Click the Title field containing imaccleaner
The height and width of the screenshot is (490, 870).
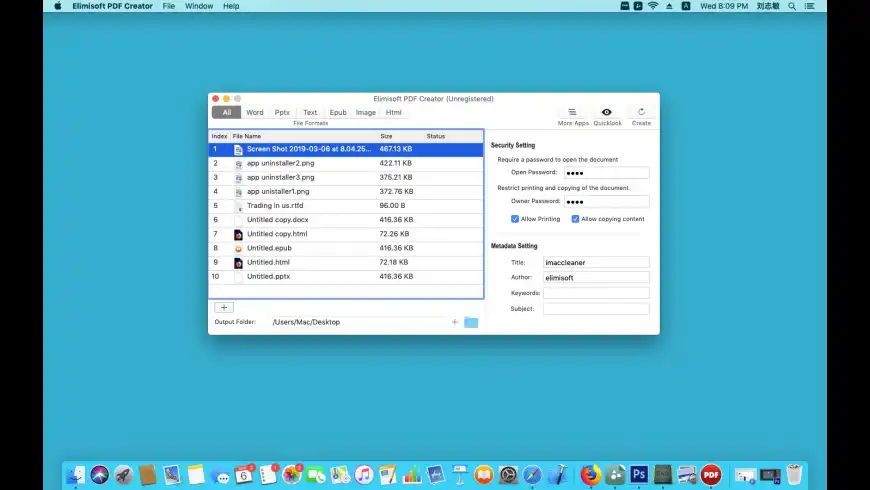[x=596, y=262]
